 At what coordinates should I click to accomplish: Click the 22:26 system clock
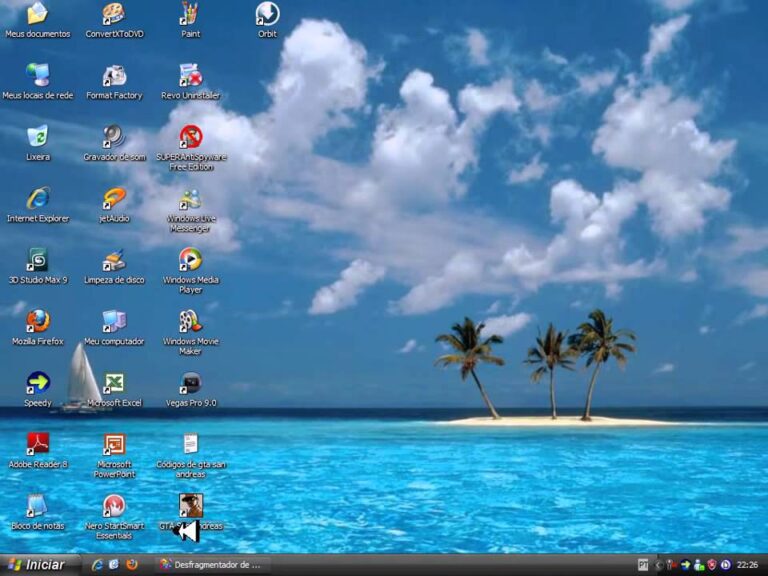[747, 565]
